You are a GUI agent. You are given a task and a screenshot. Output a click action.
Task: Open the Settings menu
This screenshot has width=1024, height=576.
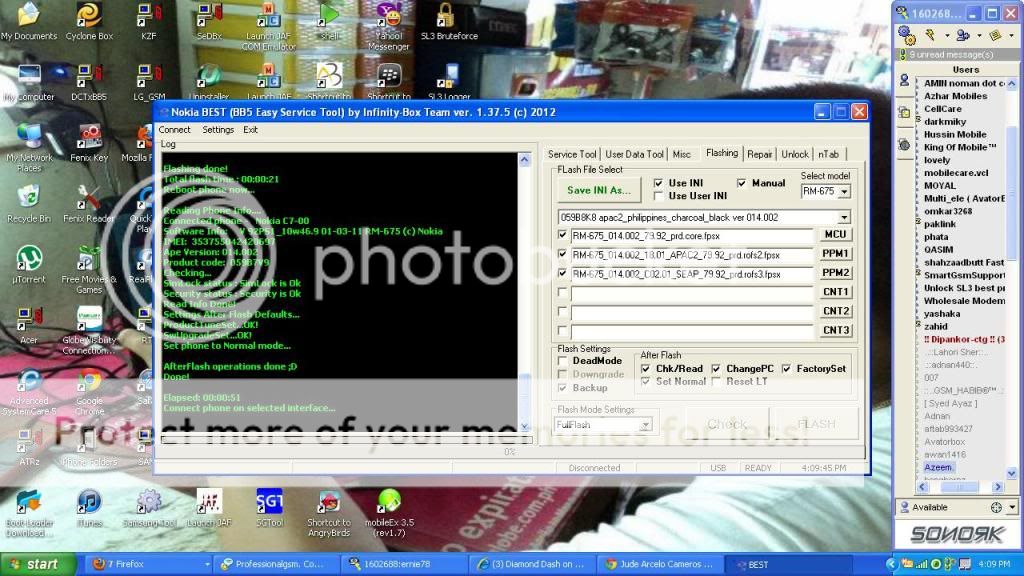click(217, 130)
